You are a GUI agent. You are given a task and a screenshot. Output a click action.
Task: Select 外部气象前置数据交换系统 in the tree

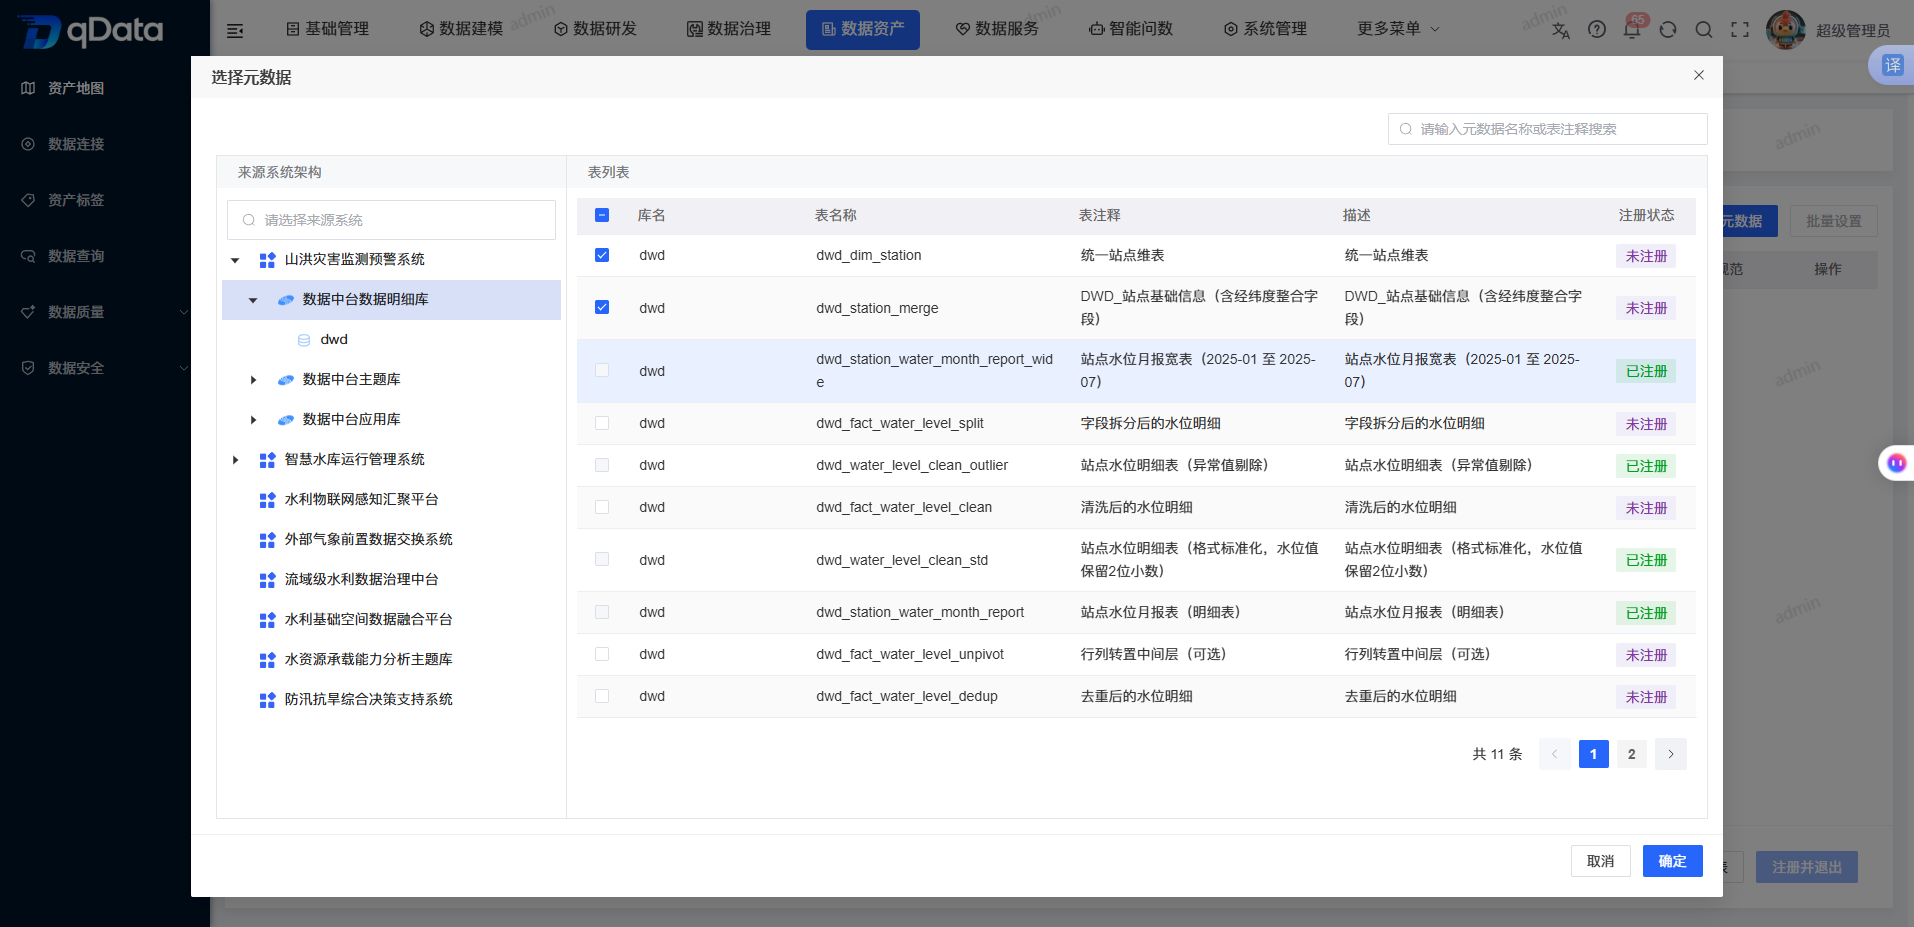tap(368, 540)
